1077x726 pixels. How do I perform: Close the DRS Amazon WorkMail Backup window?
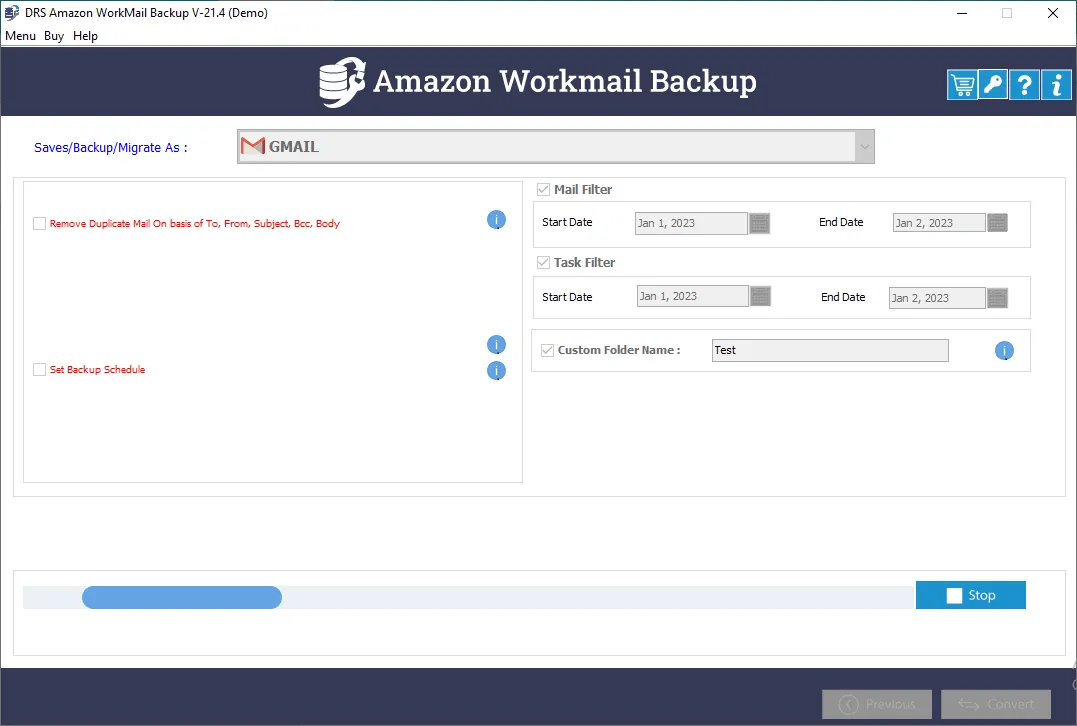pyautogui.click(x=1053, y=13)
